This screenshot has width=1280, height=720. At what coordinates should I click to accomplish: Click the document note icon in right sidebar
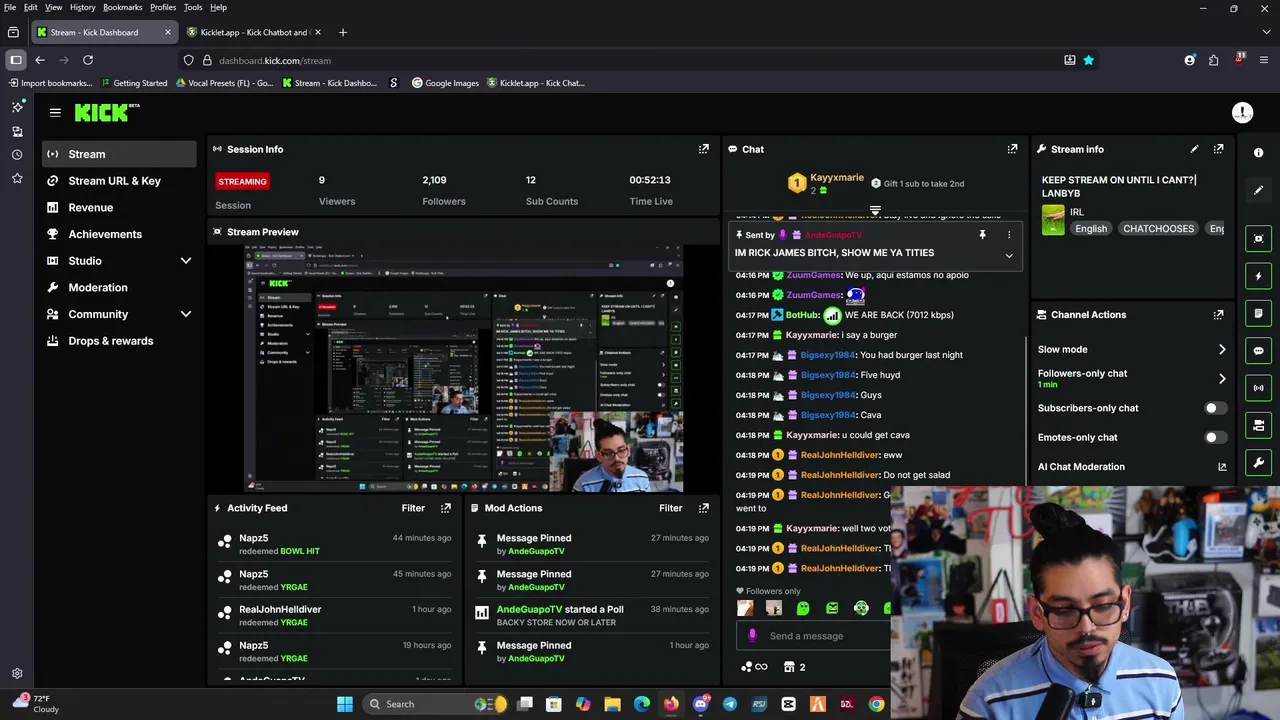point(1259,313)
